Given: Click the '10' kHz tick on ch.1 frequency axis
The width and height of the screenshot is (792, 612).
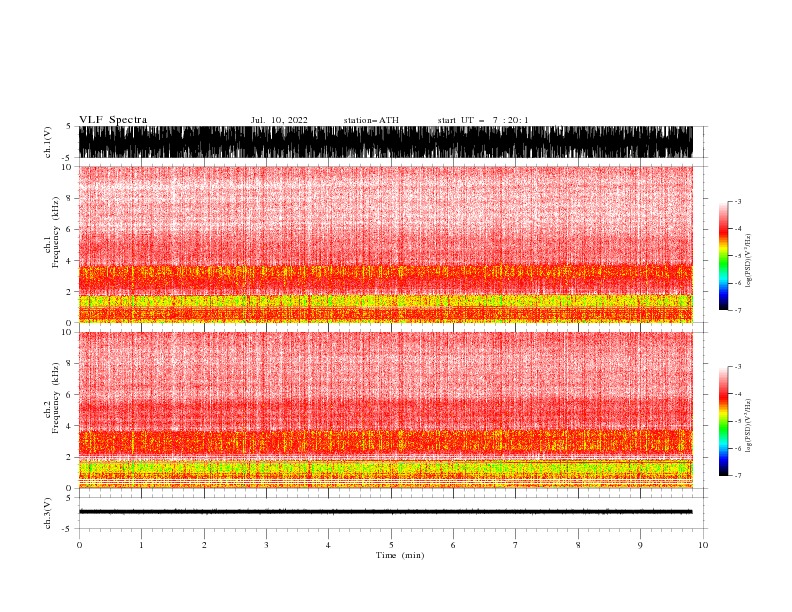Looking at the screenshot, I should [x=67, y=167].
